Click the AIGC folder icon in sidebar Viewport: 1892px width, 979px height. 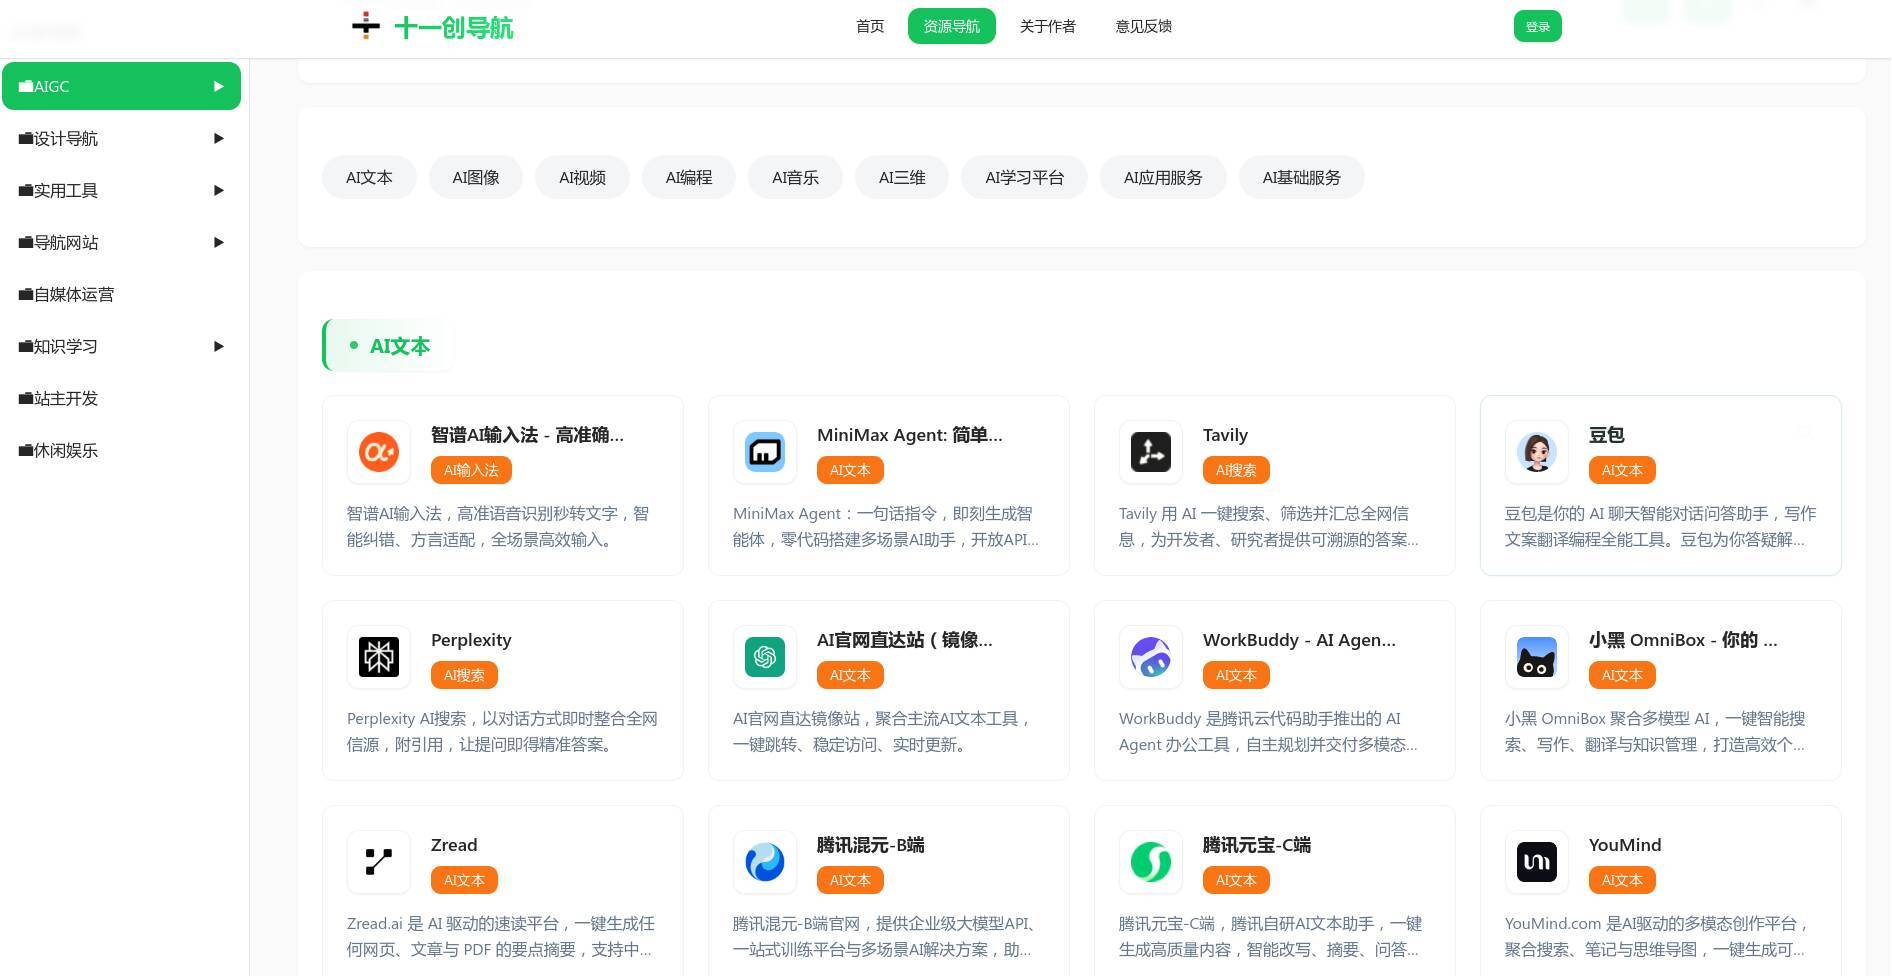26,86
